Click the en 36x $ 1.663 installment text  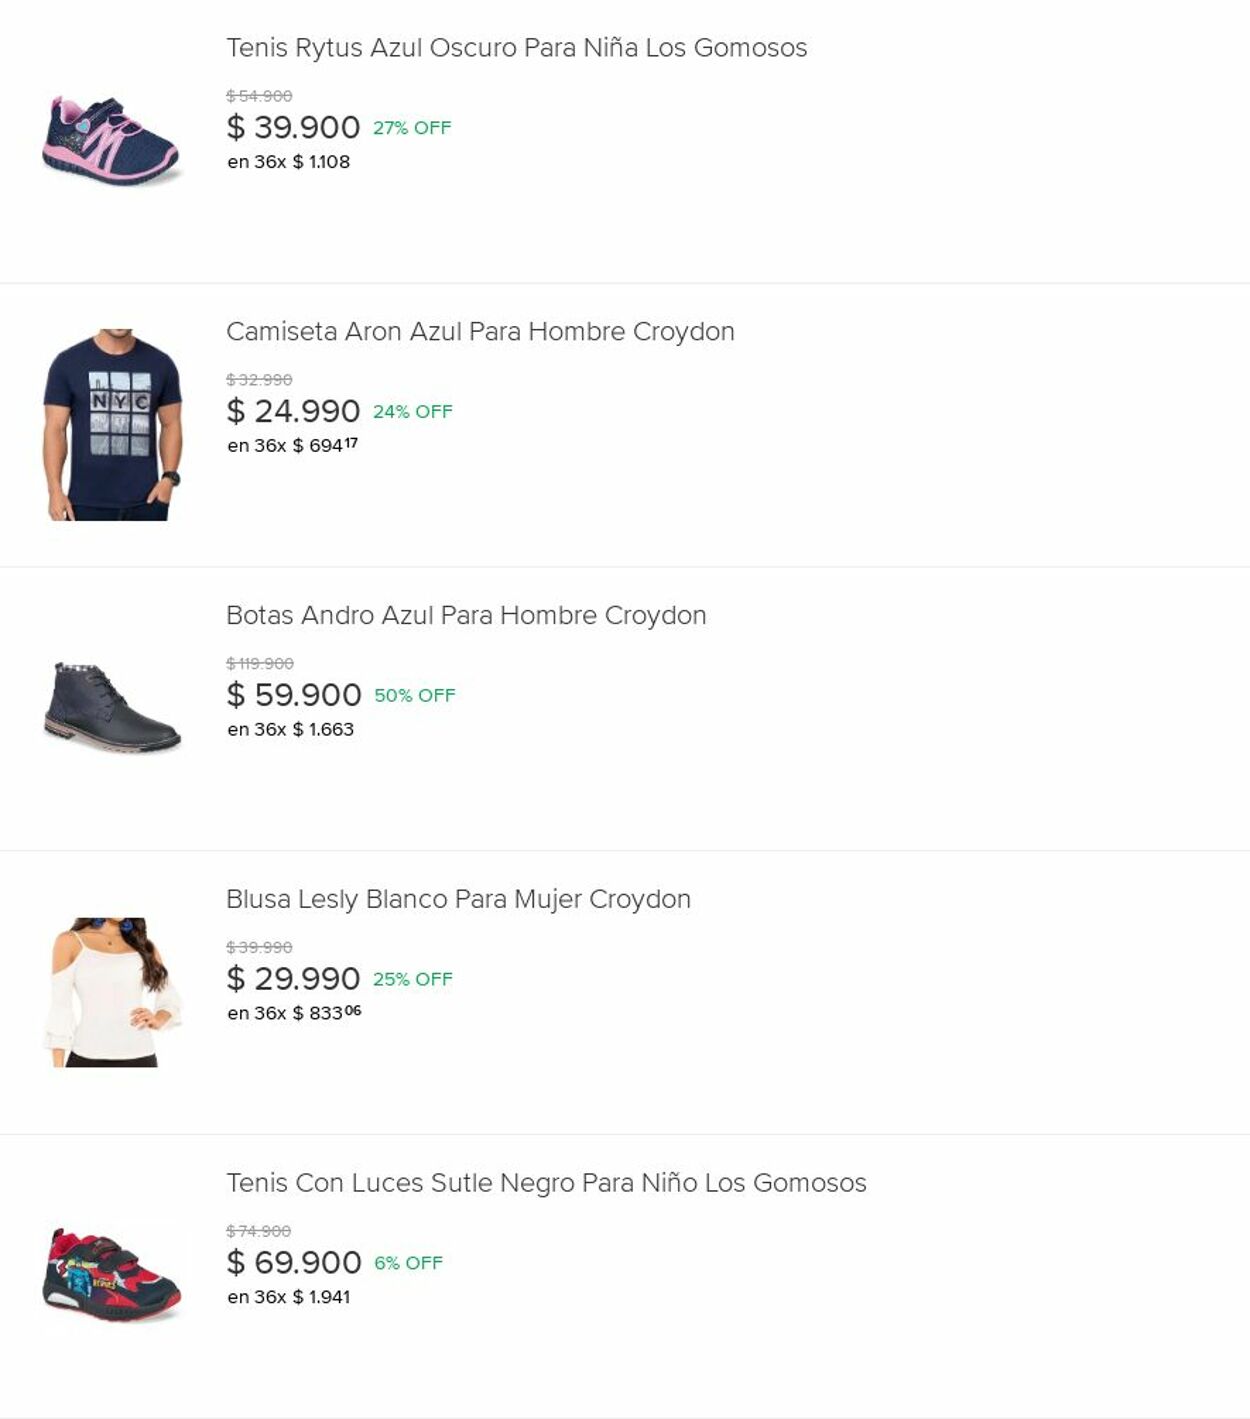[290, 730]
